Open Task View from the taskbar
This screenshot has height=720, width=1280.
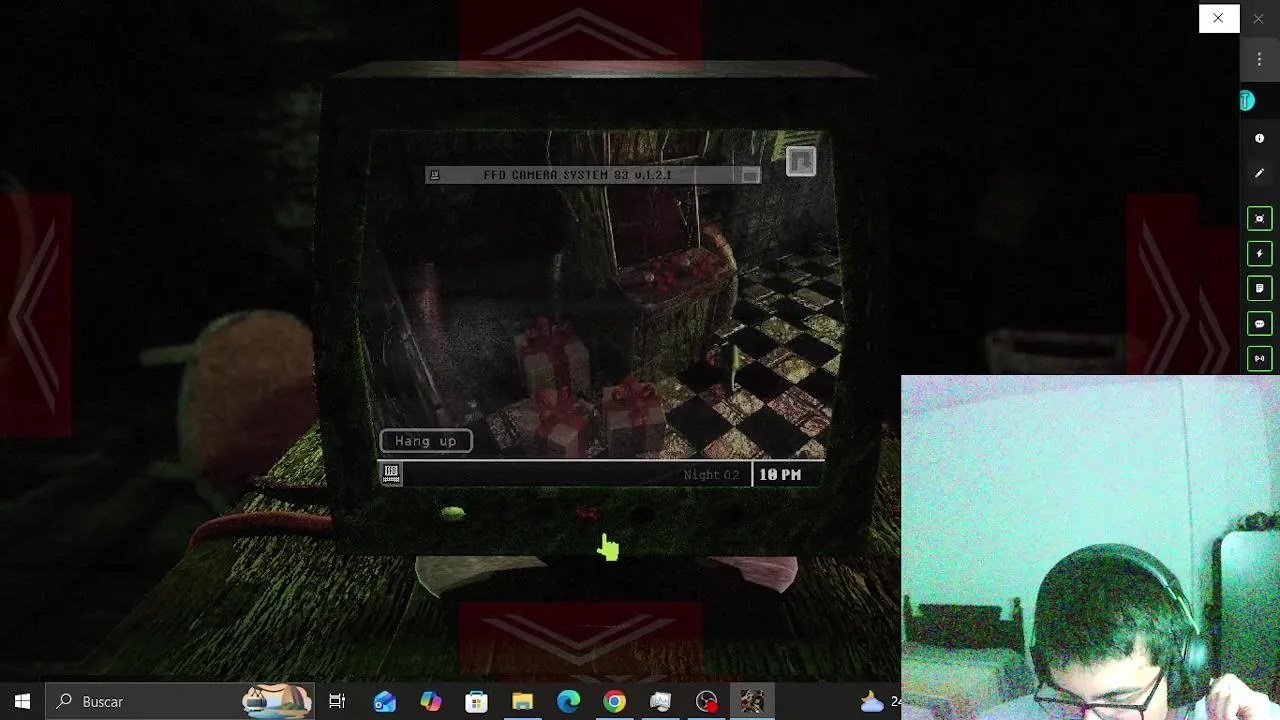[337, 702]
